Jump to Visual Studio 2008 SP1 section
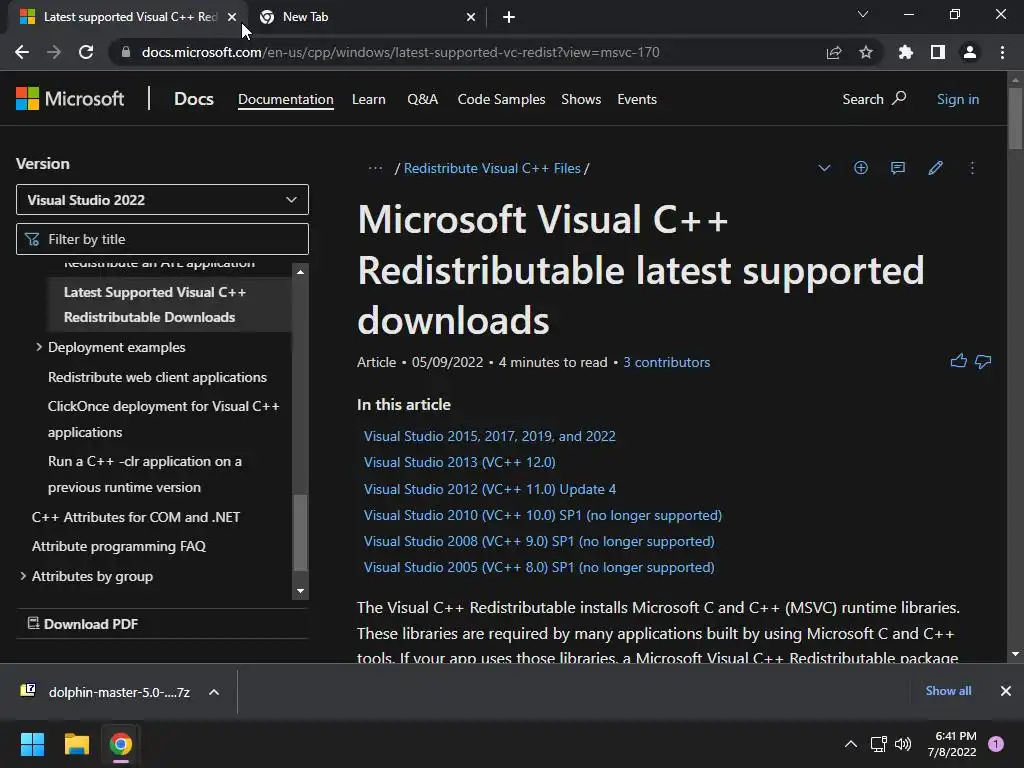 [x=539, y=541]
